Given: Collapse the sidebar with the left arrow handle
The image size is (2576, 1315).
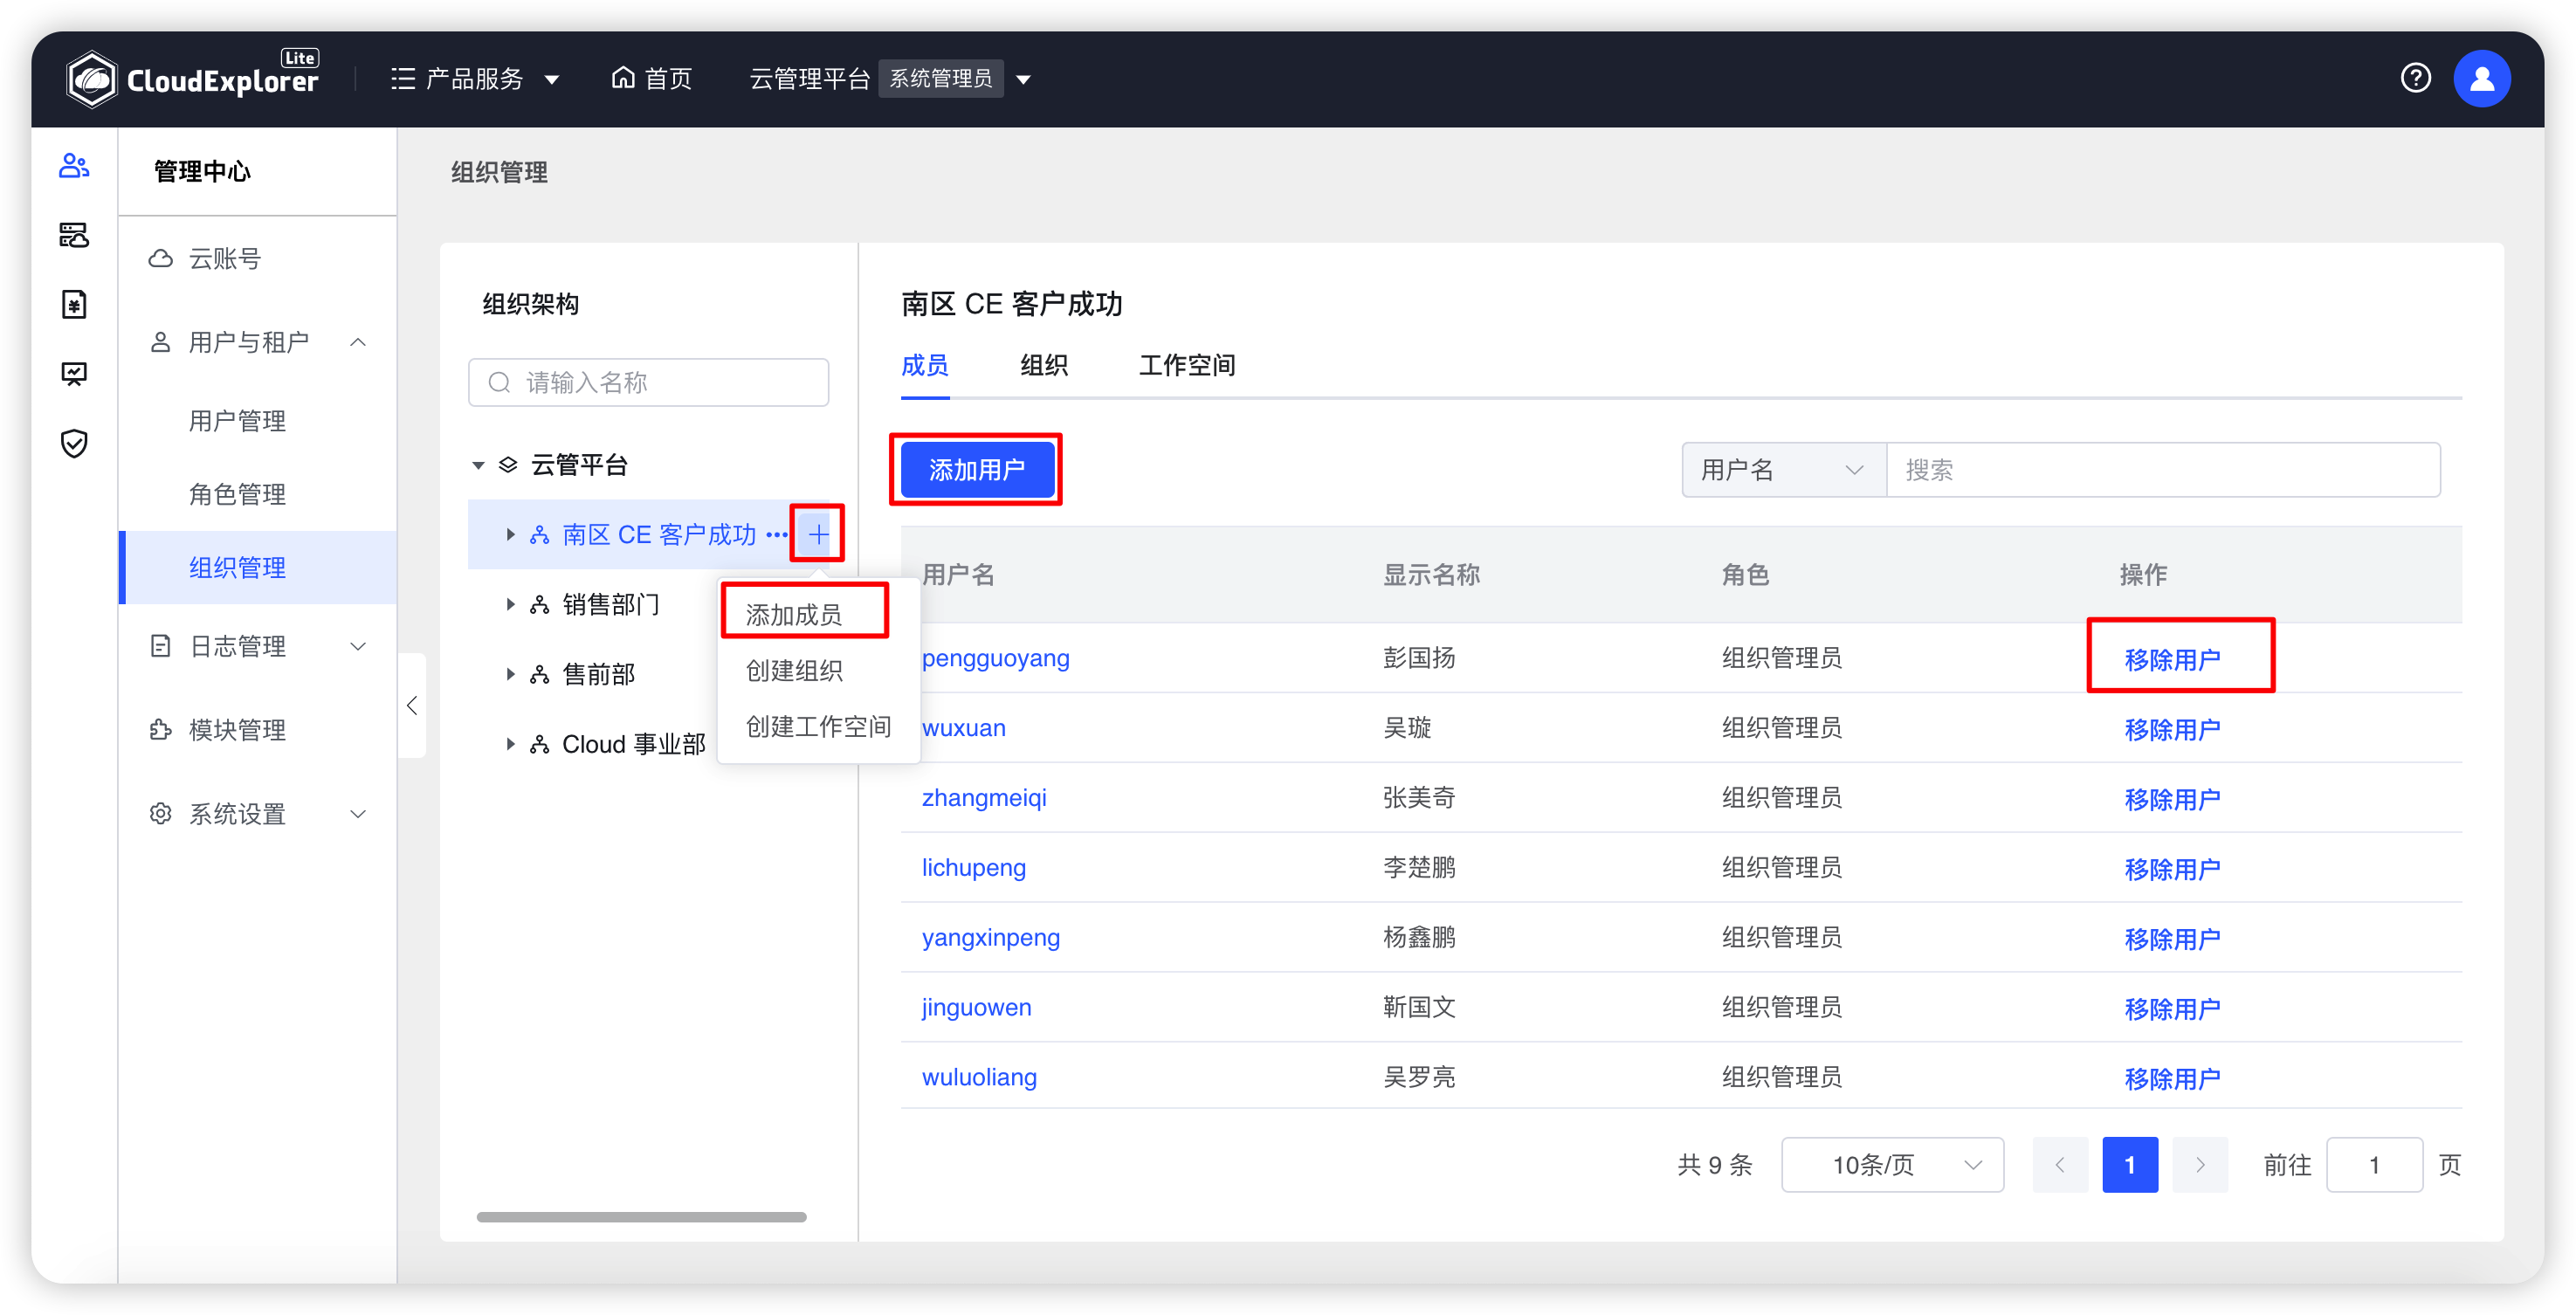Looking at the screenshot, I should point(412,706).
